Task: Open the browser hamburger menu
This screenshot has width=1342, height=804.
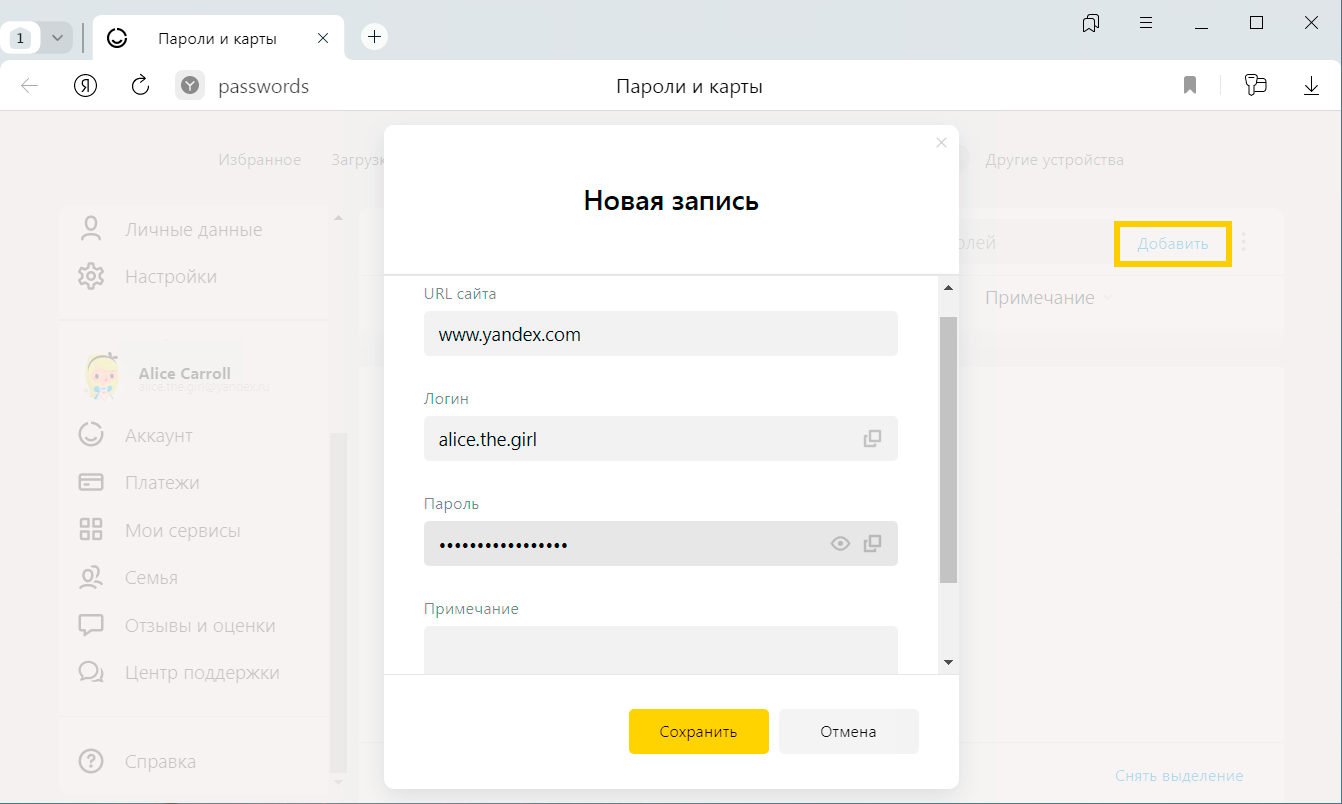Action: click(1146, 23)
